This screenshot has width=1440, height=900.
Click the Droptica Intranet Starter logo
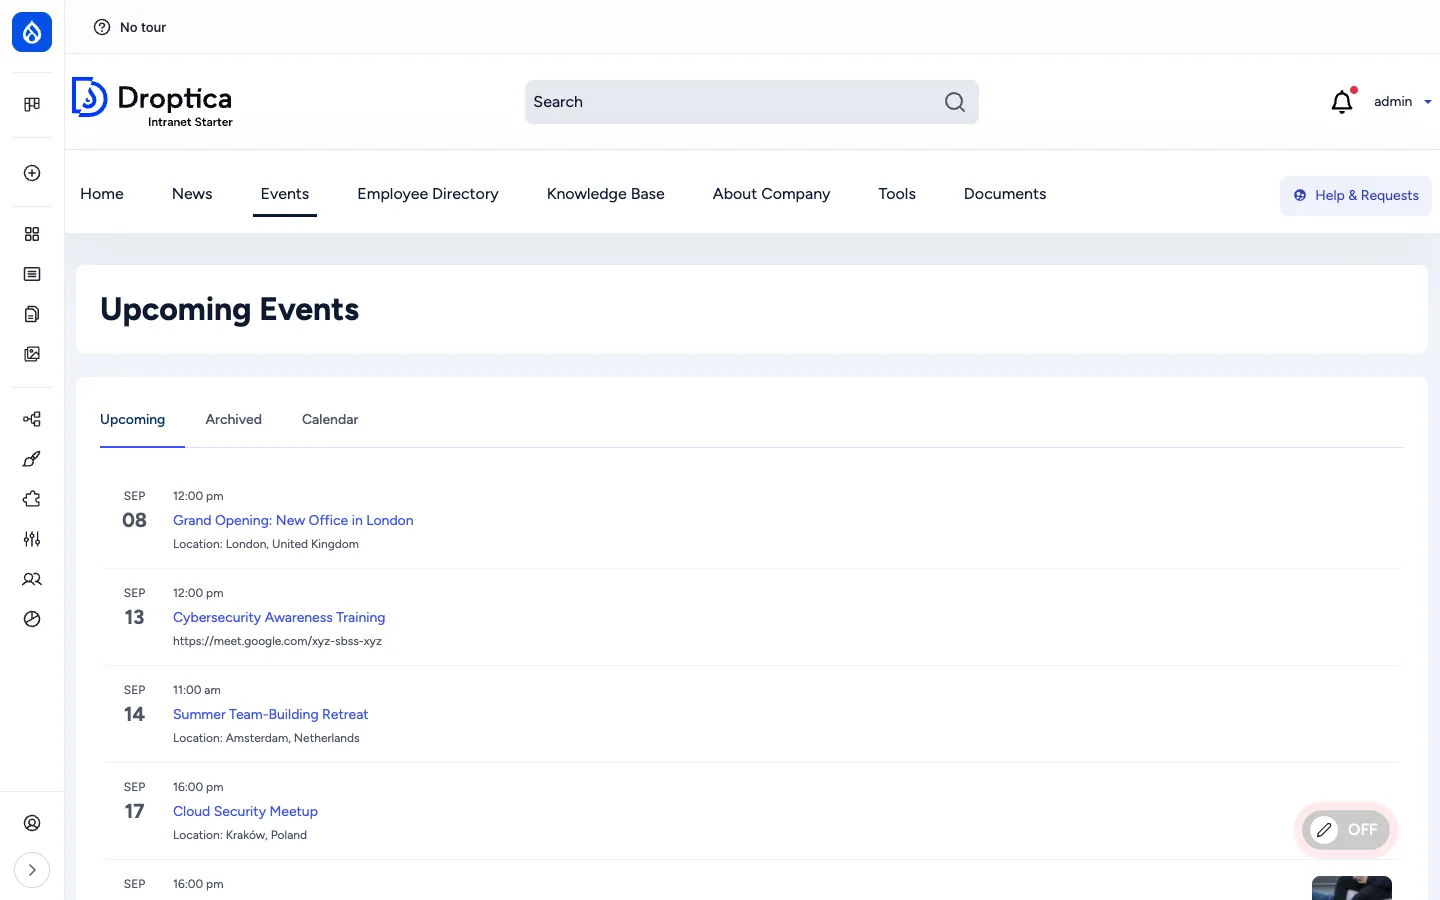coord(152,102)
